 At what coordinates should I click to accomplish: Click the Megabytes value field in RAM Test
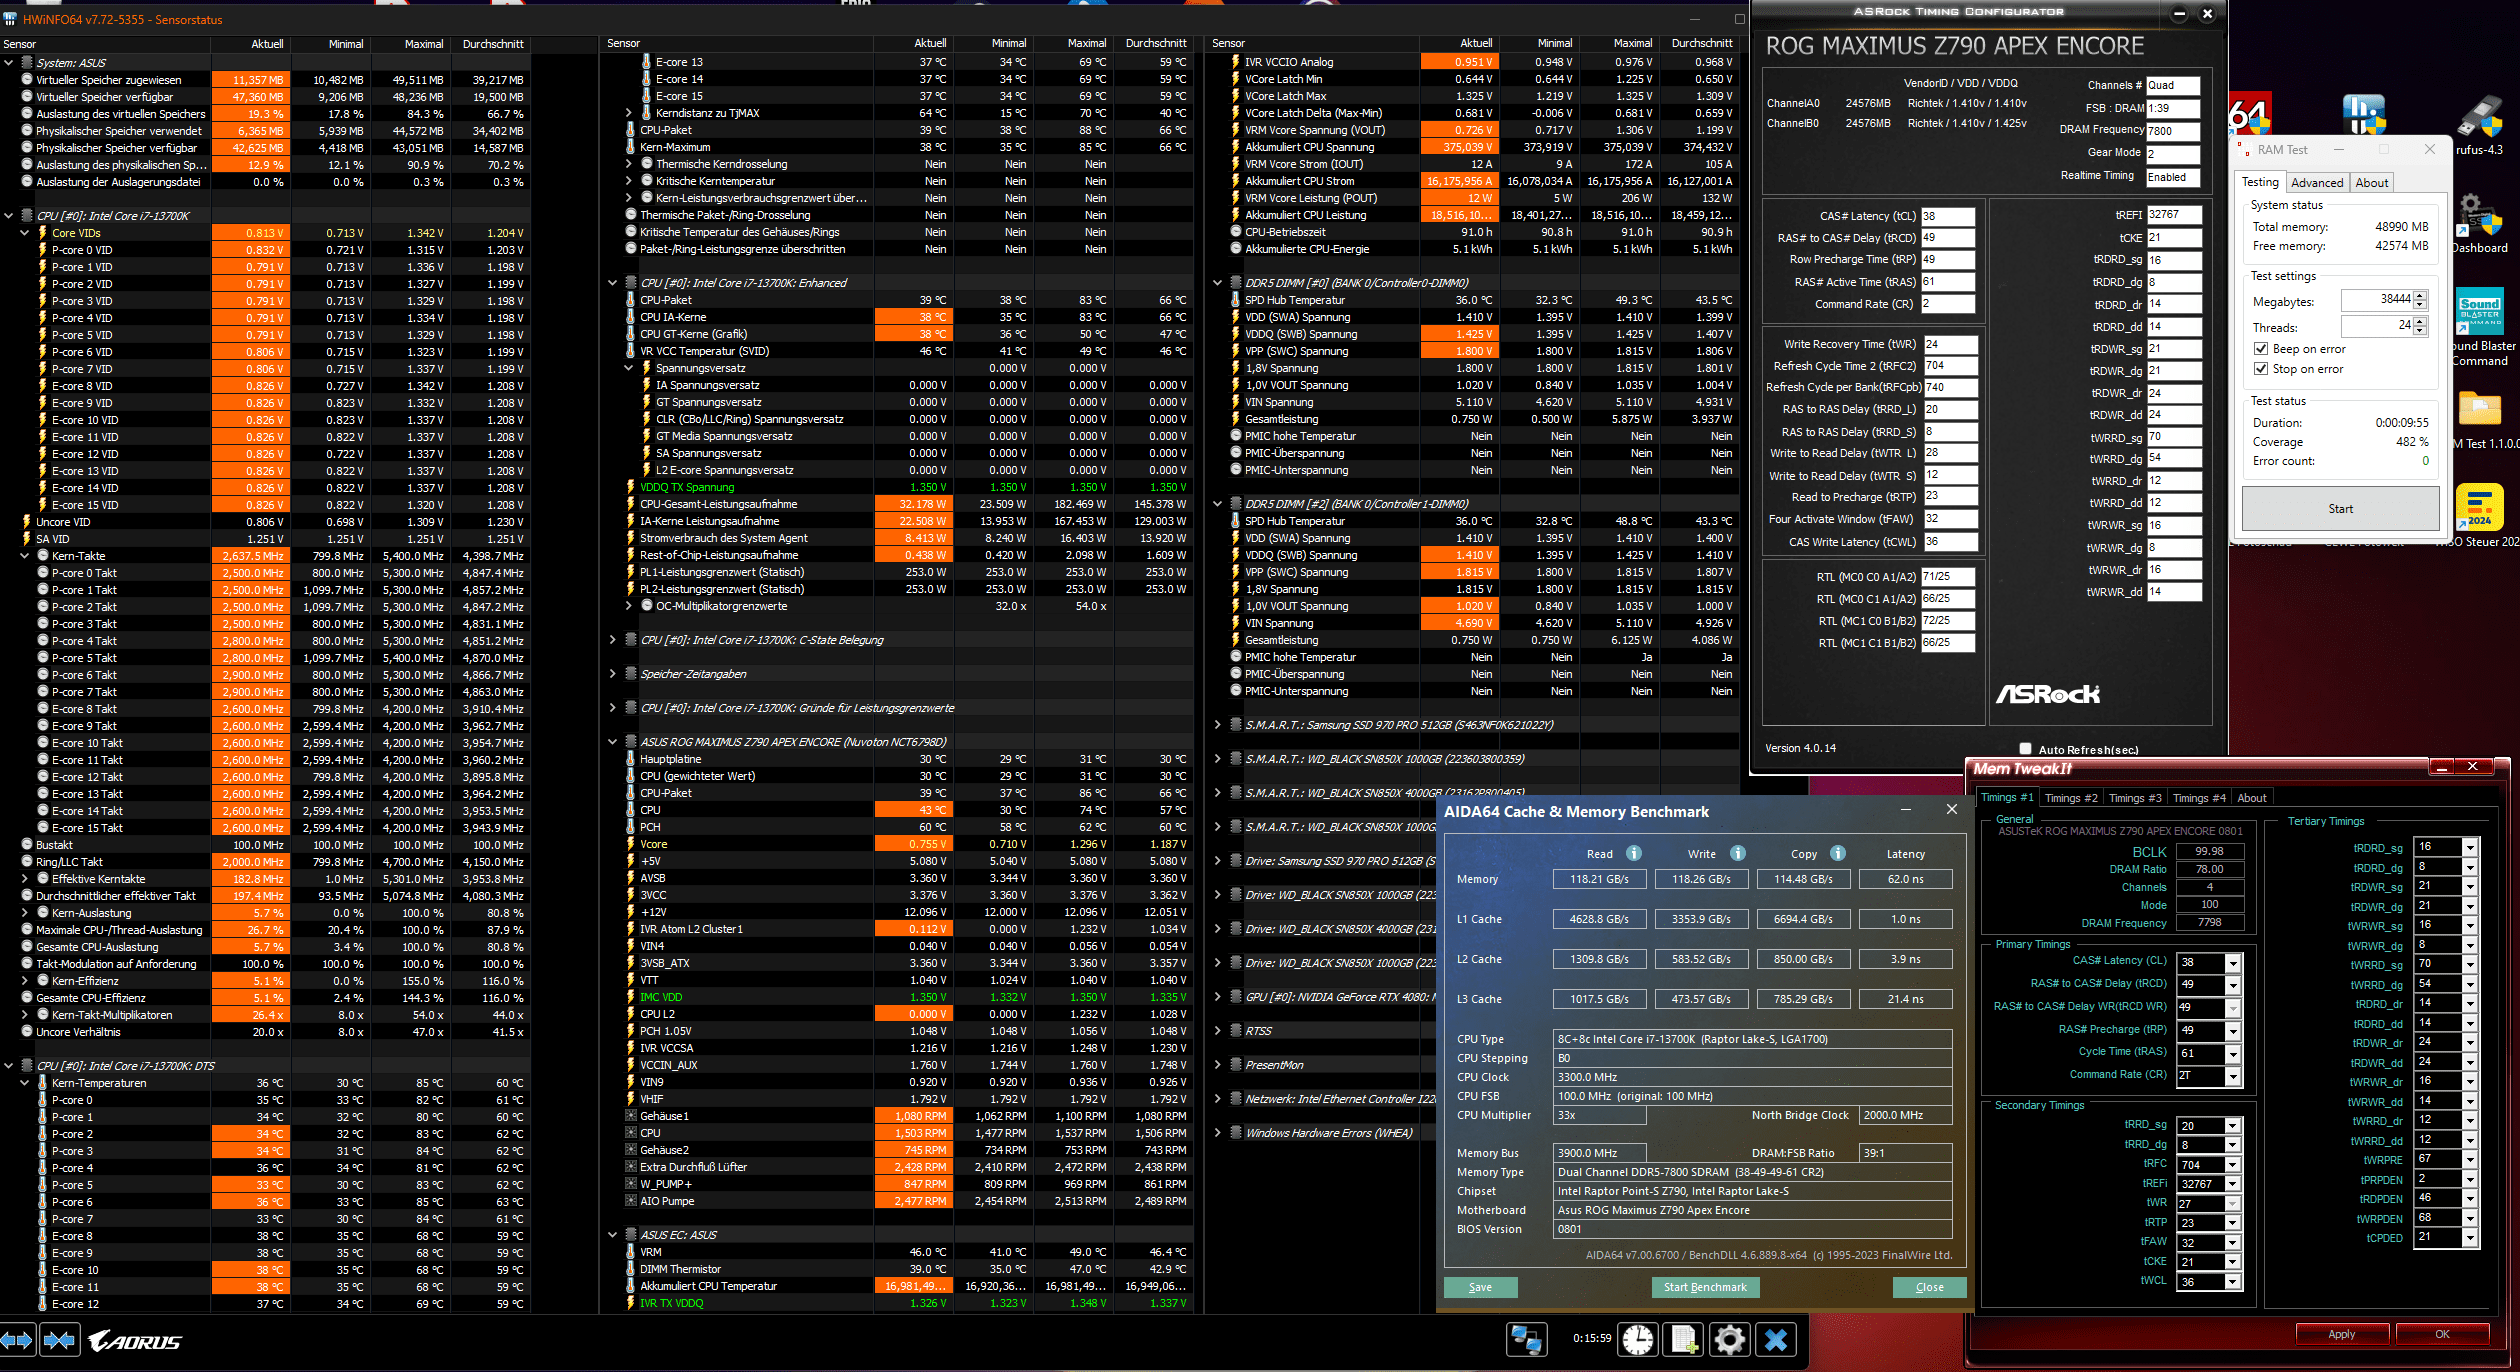(x=2376, y=300)
